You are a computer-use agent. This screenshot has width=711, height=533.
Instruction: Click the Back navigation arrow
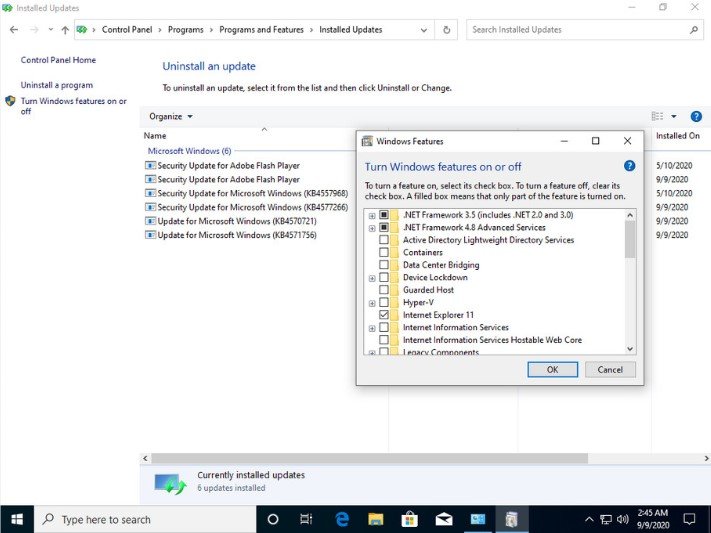(14, 30)
